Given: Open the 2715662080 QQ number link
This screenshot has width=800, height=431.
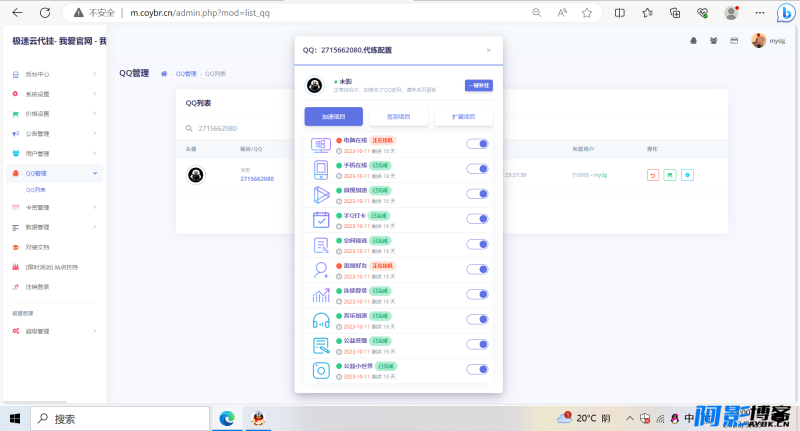Looking at the screenshot, I should pyautogui.click(x=257, y=179).
